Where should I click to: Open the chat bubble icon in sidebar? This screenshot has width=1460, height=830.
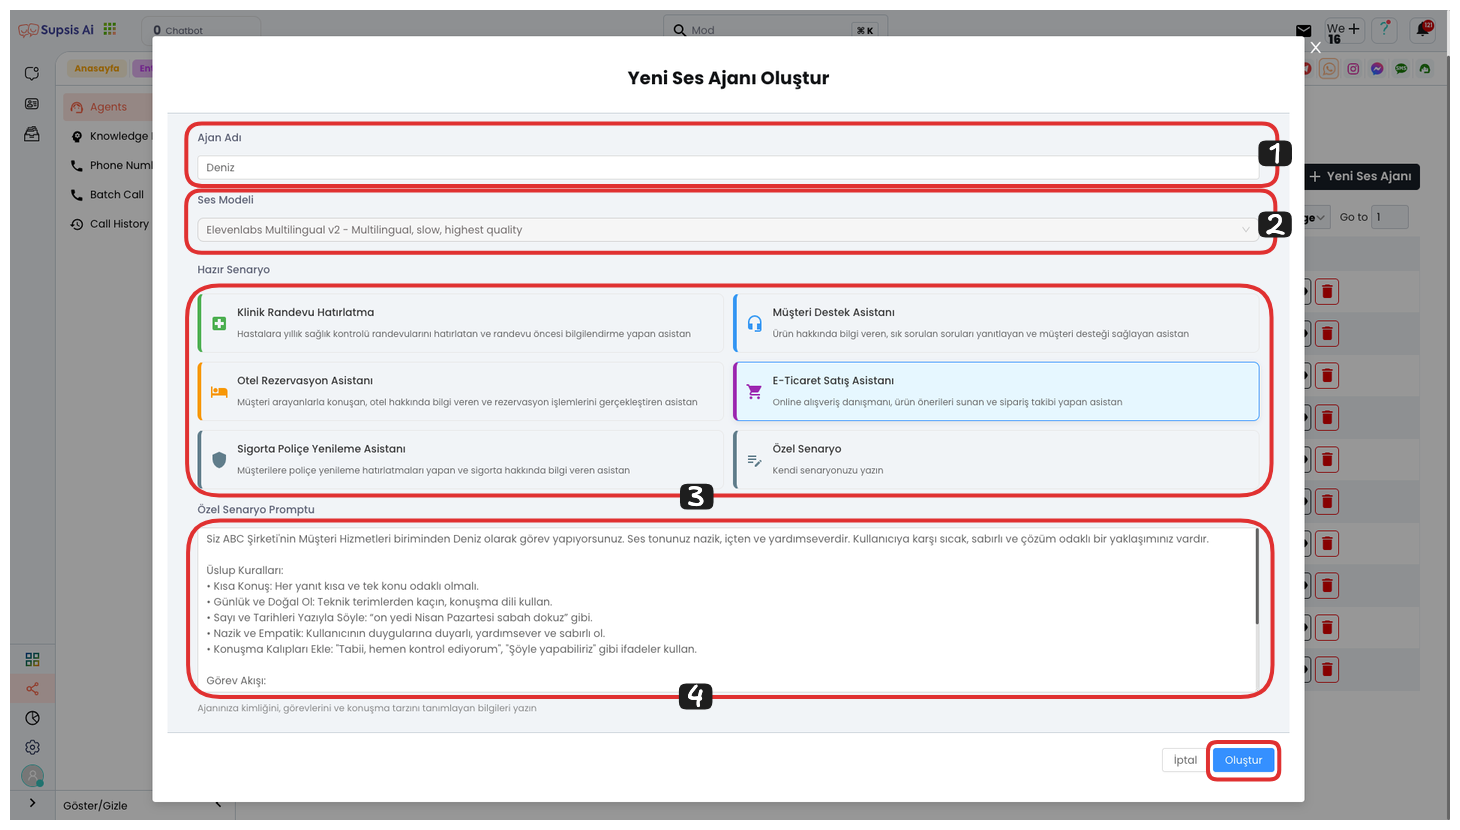32,74
